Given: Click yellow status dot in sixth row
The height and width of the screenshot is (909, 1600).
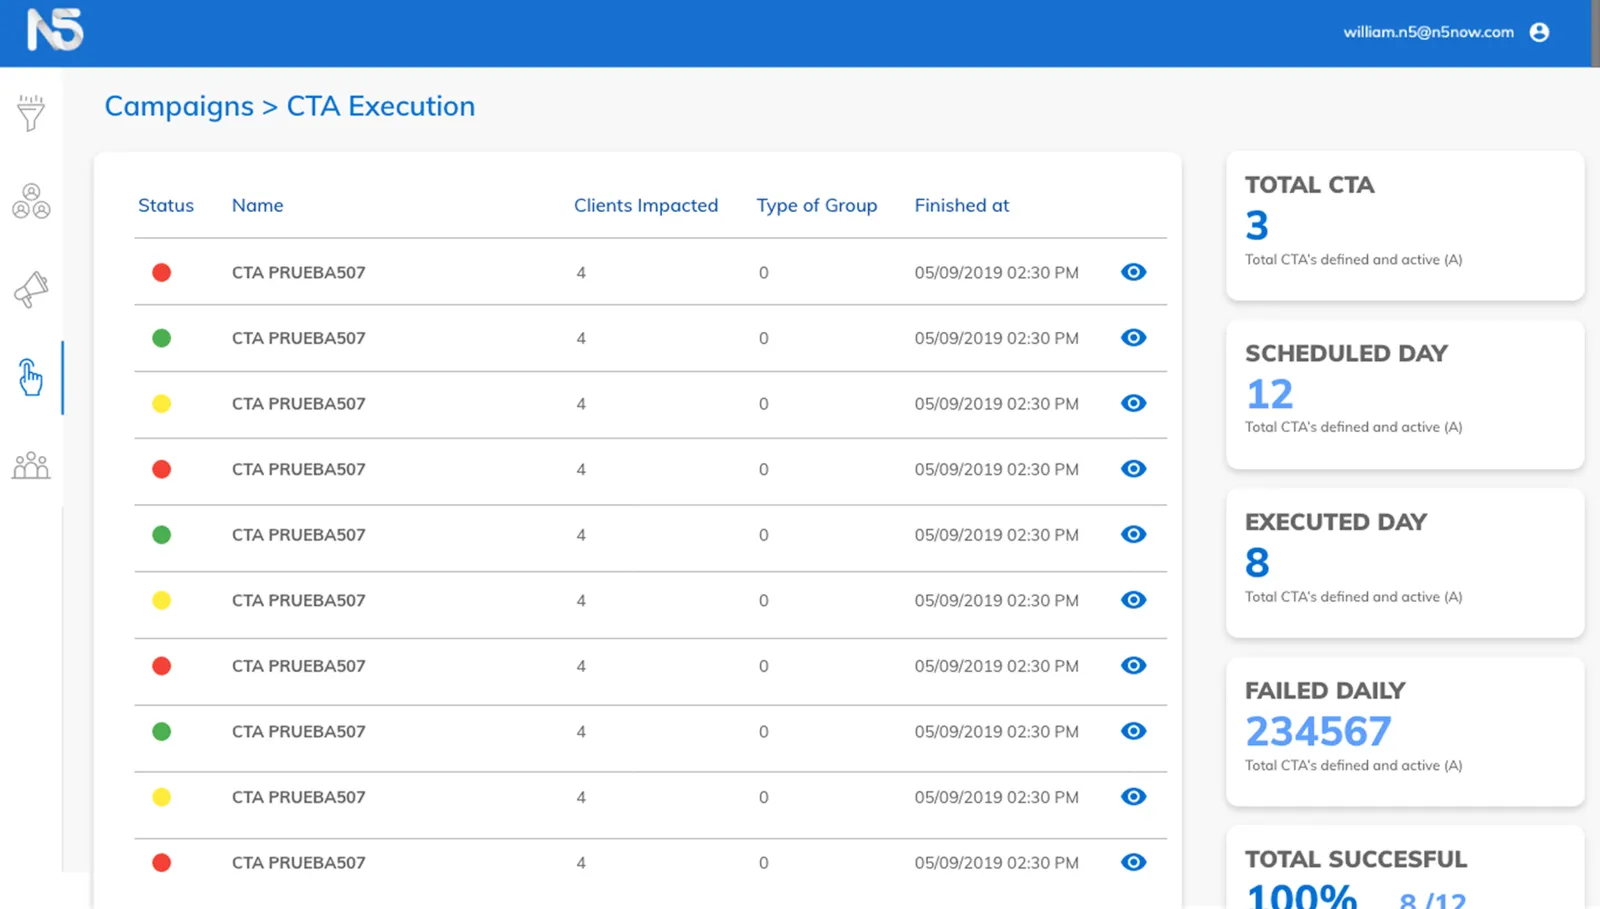Looking at the screenshot, I should coord(161,600).
